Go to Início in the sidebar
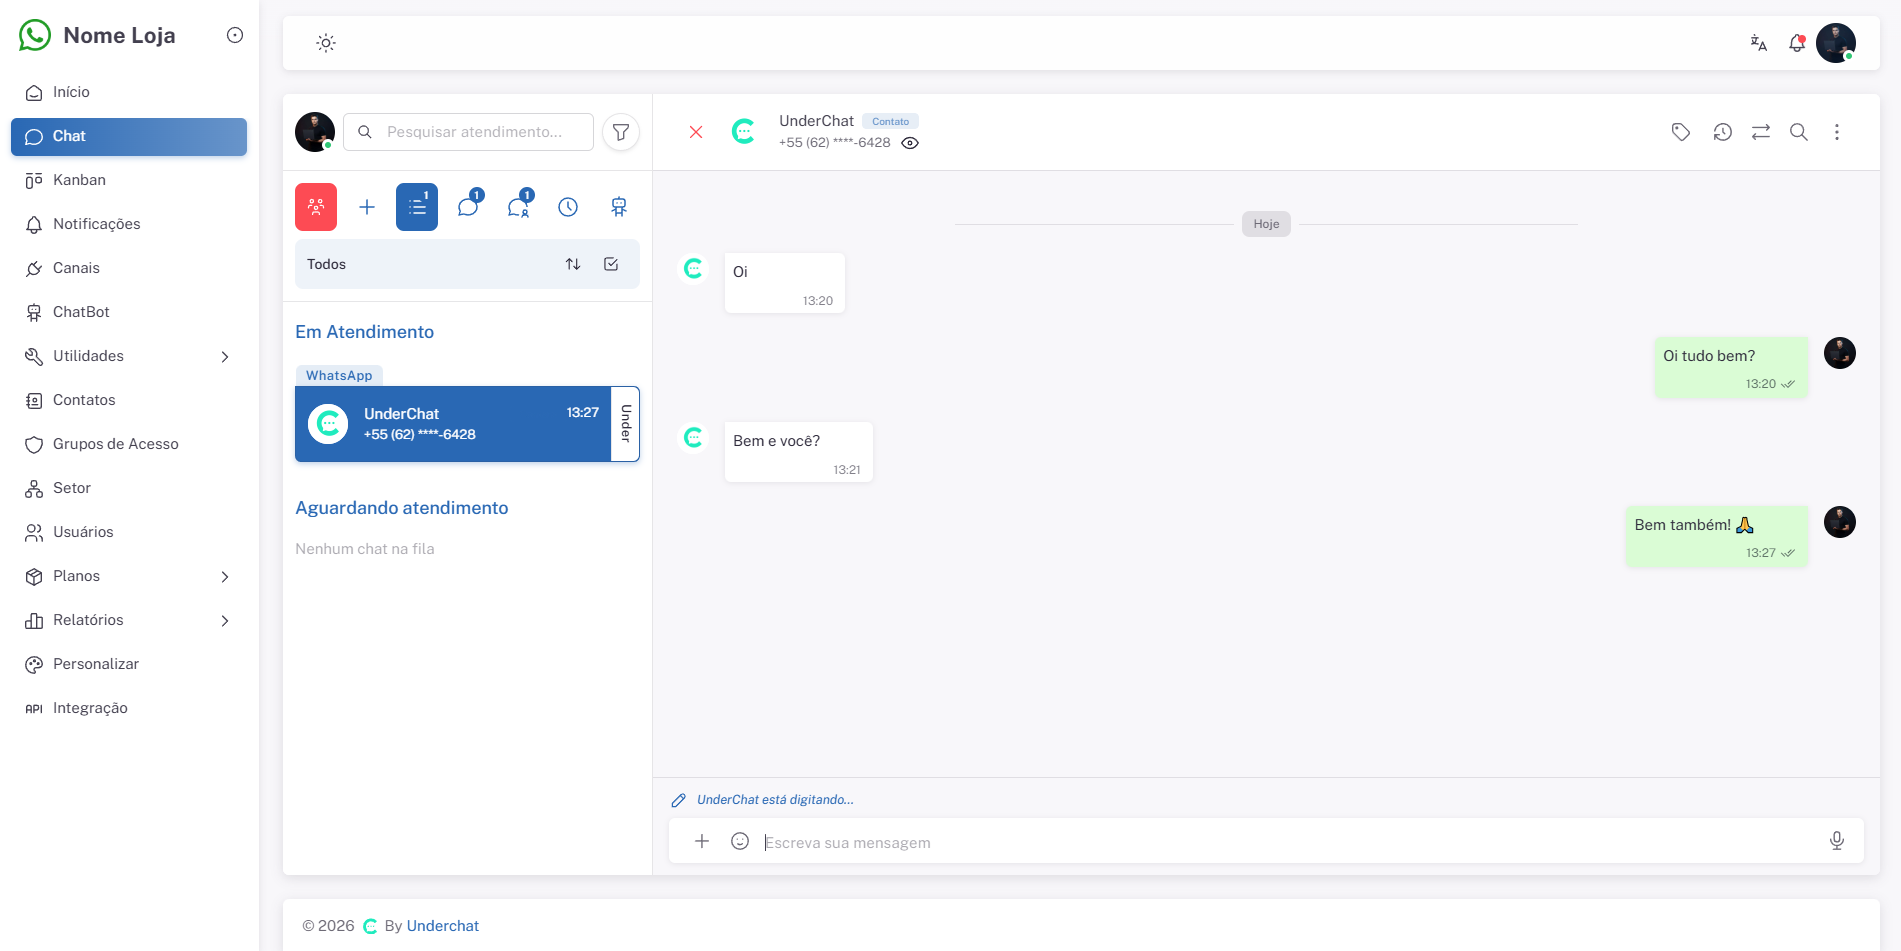Viewport: 1901px width, 951px height. click(129, 92)
